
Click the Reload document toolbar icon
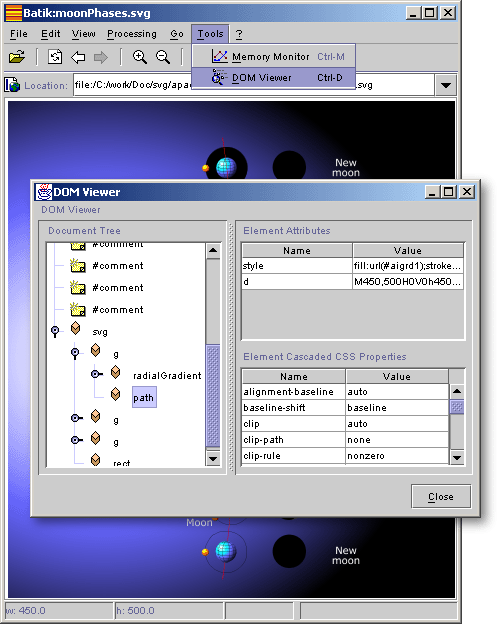[x=55, y=57]
